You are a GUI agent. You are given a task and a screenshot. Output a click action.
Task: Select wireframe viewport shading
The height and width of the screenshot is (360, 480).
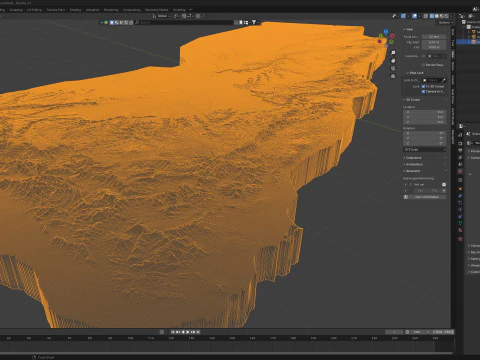(x=432, y=16)
